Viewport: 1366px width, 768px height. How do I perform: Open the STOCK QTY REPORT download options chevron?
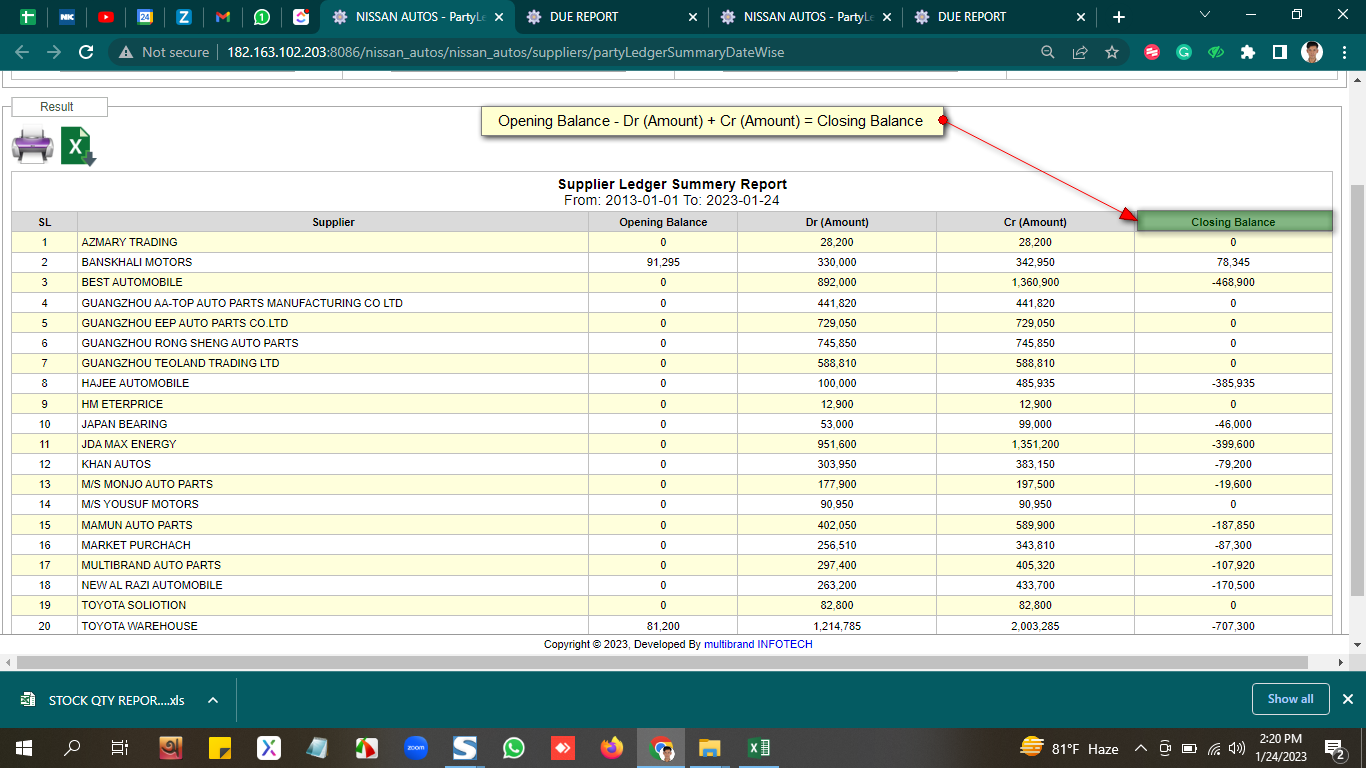click(213, 700)
